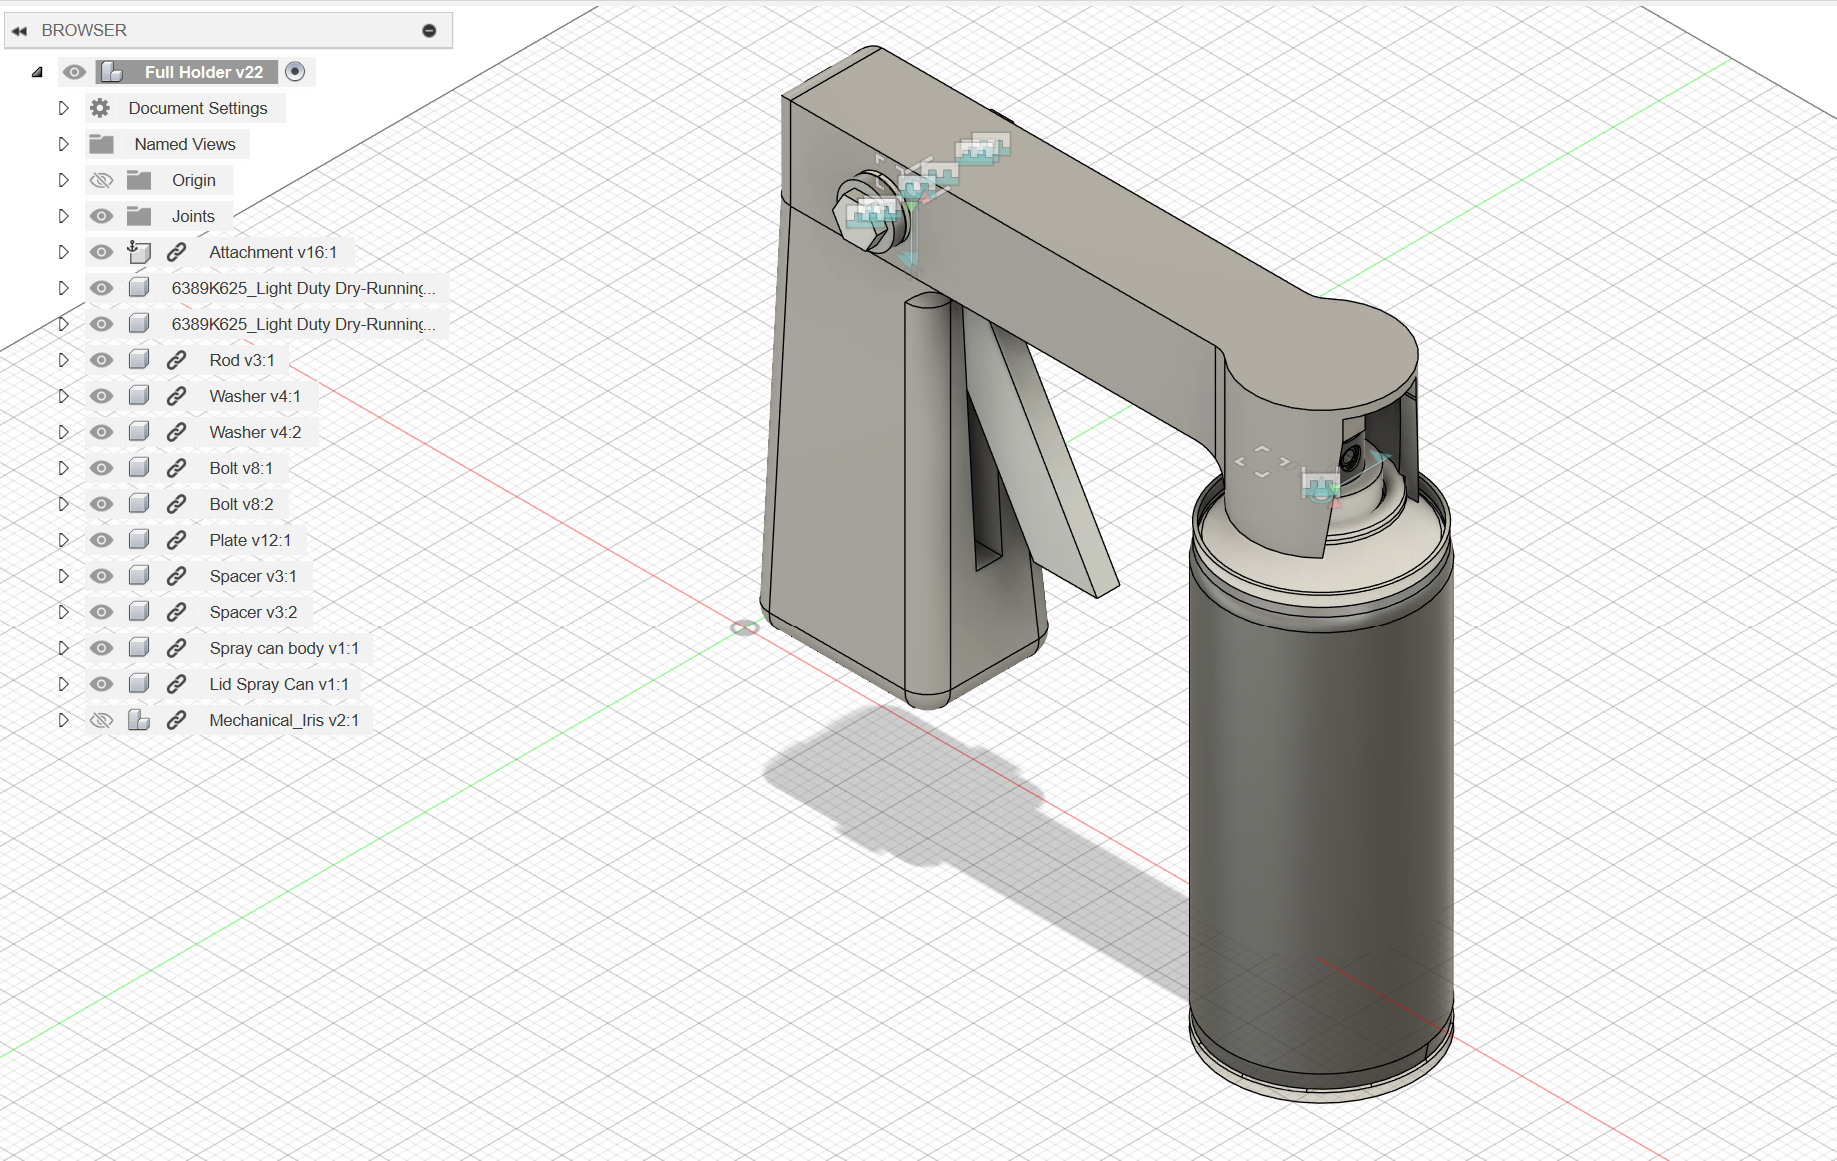Toggle visibility of Full Holder v22 root
The height and width of the screenshot is (1161, 1837).
74,72
